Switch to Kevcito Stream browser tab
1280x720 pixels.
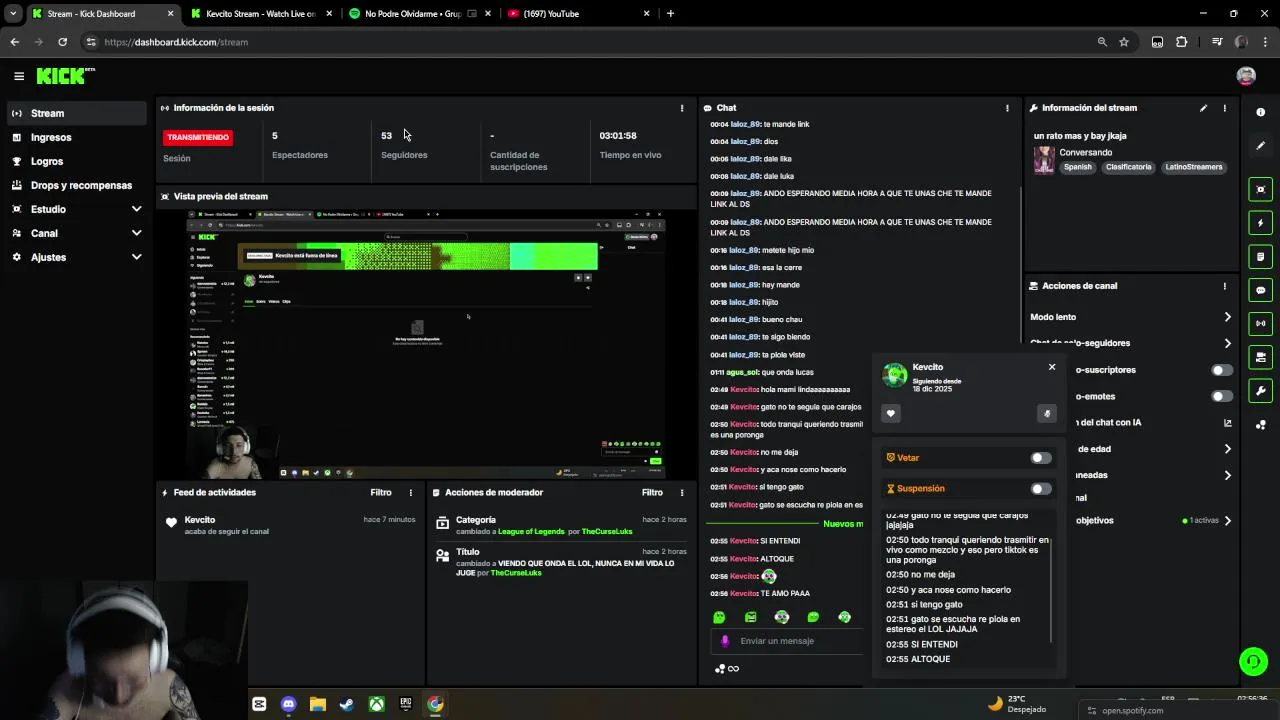coord(261,14)
